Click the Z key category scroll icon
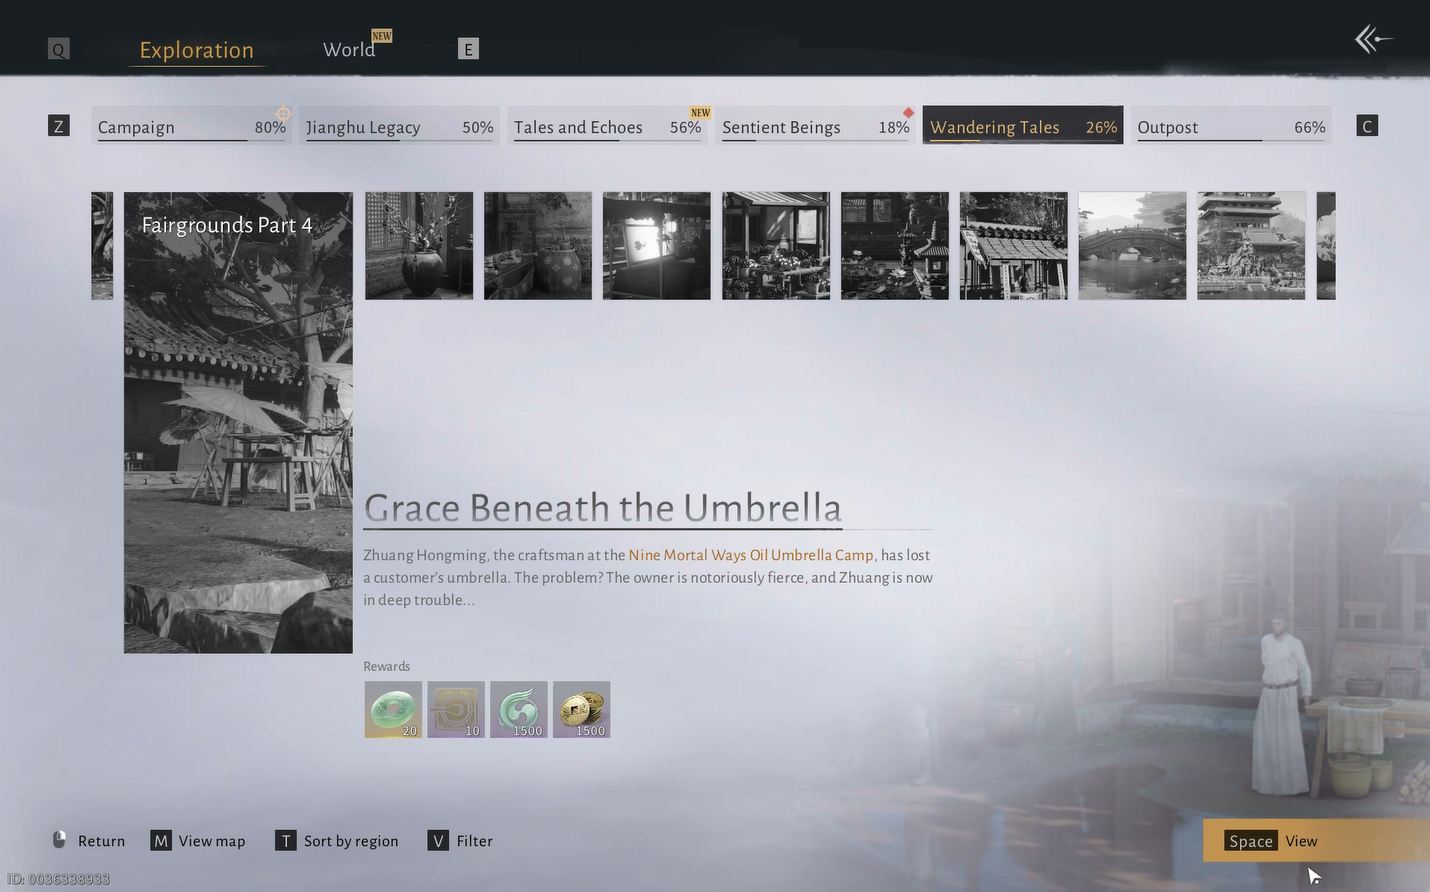Image resolution: width=1430 pixels, height=892 pixels. click(59, 126)
